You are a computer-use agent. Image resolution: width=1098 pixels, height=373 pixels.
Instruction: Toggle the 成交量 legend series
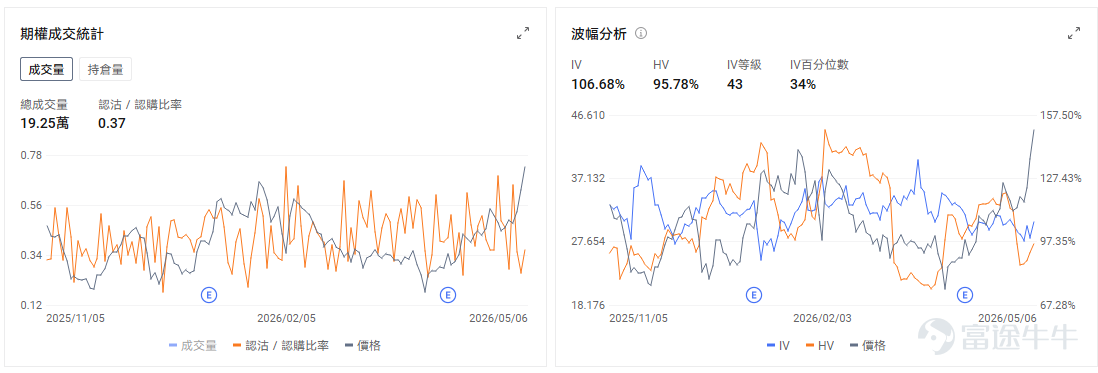193,345
